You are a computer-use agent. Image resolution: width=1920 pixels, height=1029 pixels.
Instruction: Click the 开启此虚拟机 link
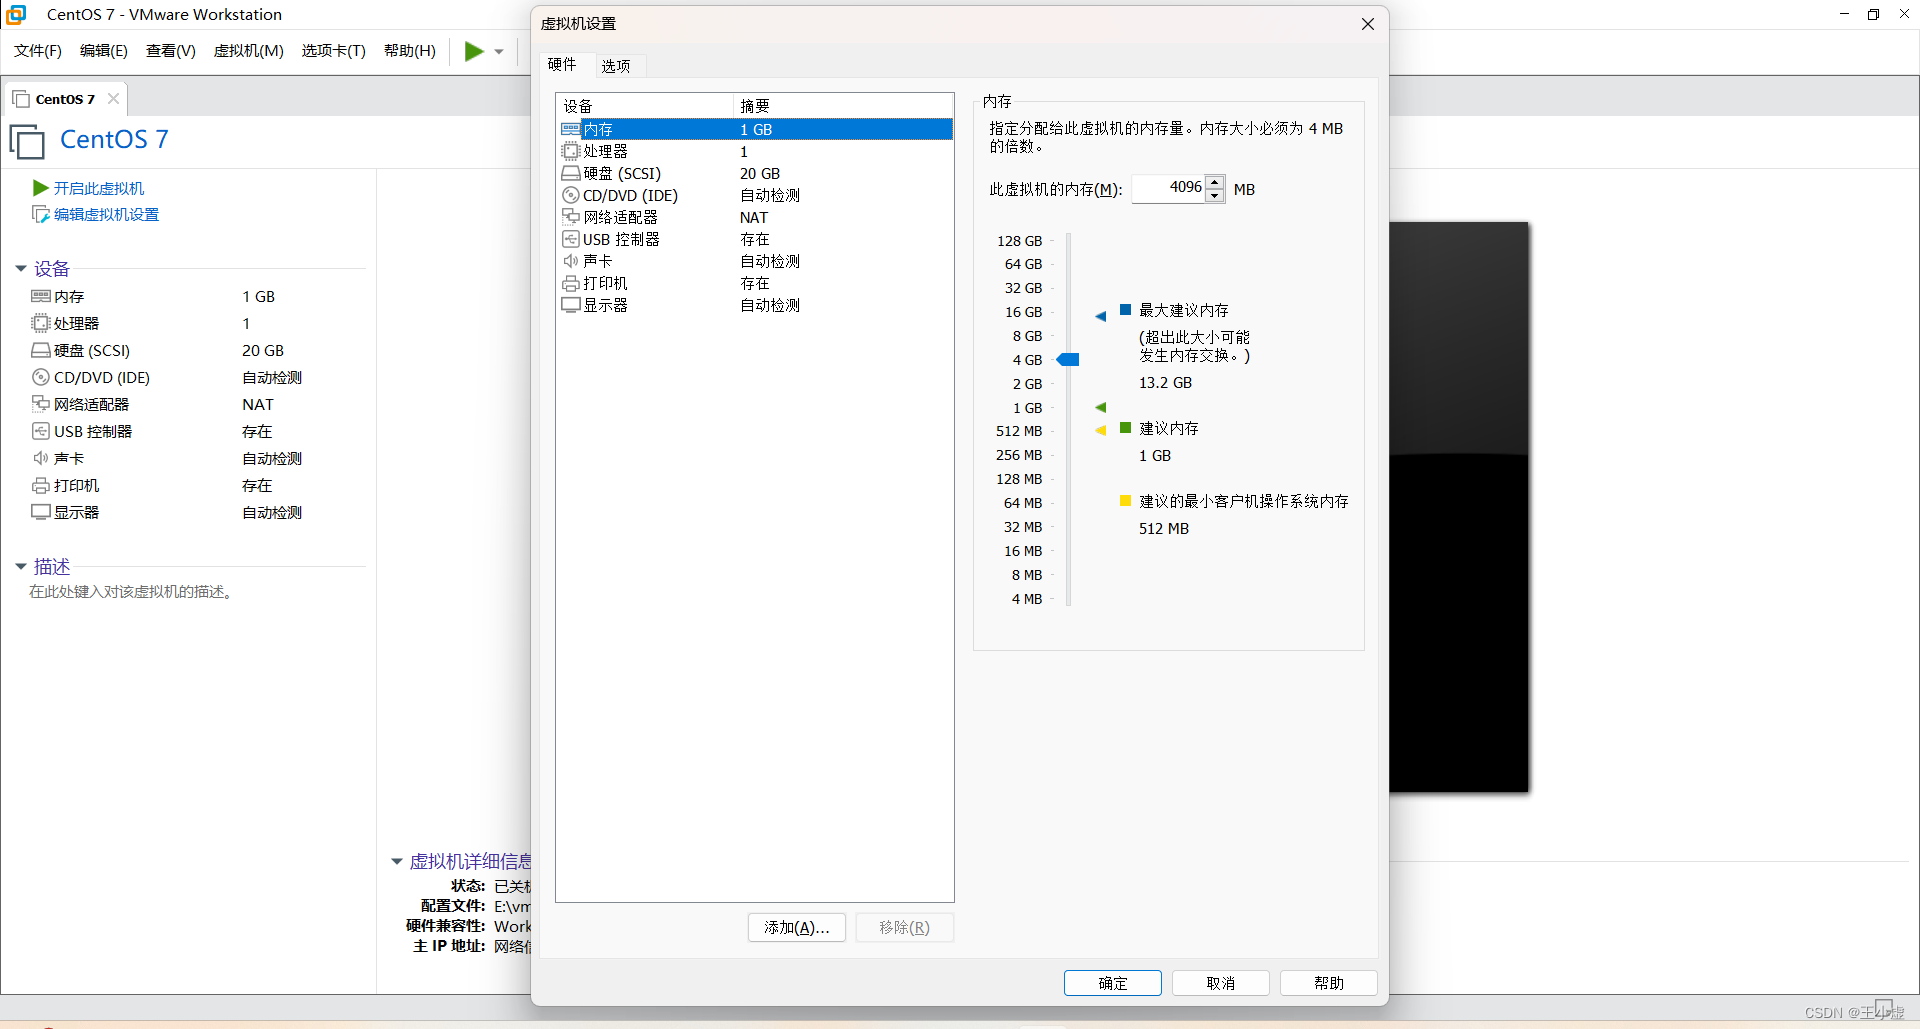click(x=99, y=188)
